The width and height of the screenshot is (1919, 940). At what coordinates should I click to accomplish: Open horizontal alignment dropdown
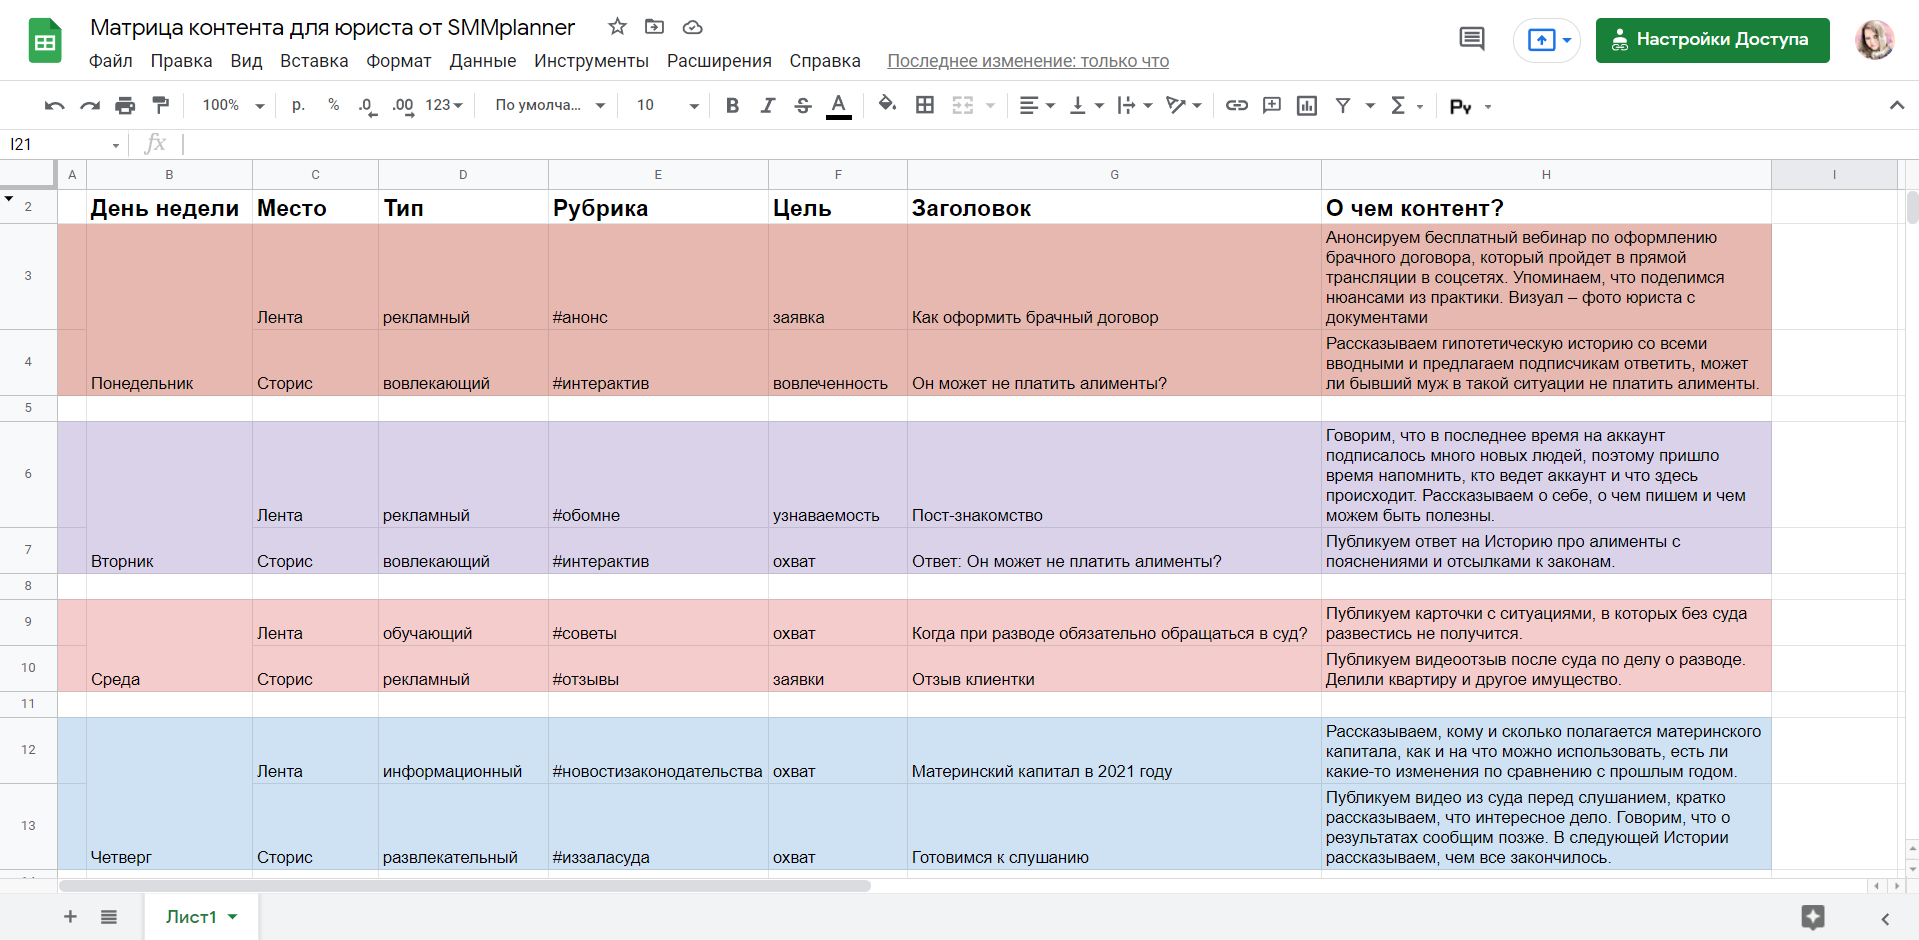1036,105
